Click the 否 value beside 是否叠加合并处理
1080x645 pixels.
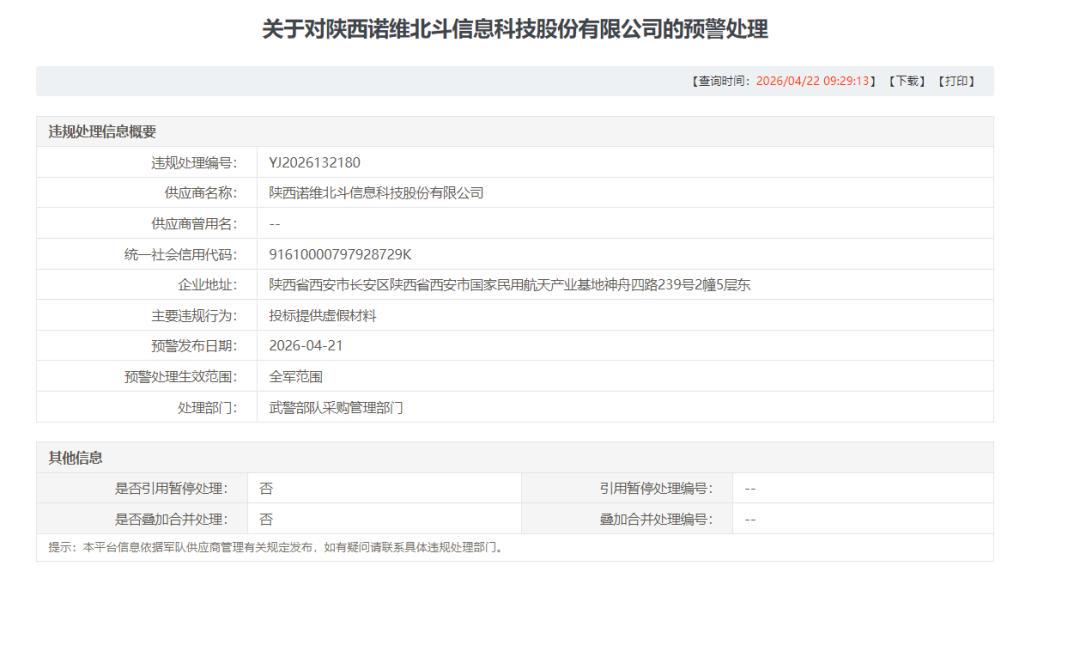point(266,519)
